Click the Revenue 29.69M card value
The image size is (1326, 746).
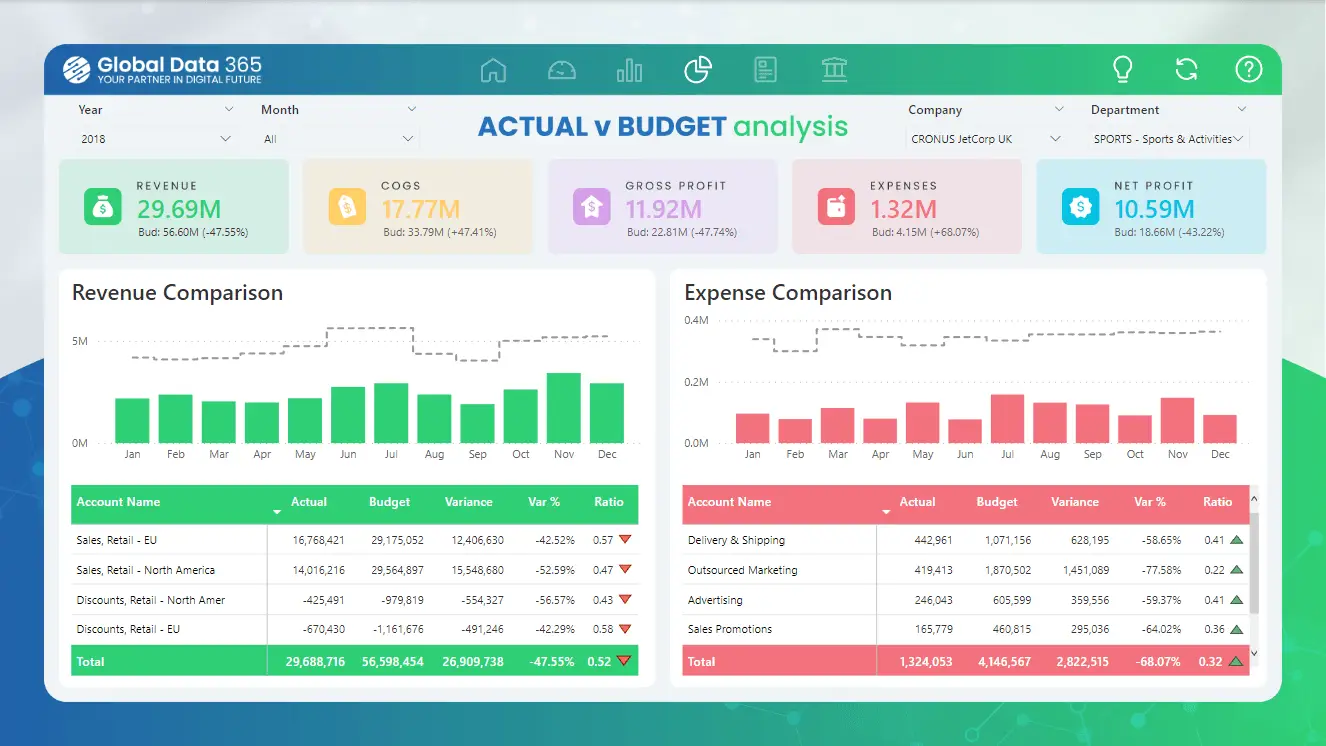(179, 209)
